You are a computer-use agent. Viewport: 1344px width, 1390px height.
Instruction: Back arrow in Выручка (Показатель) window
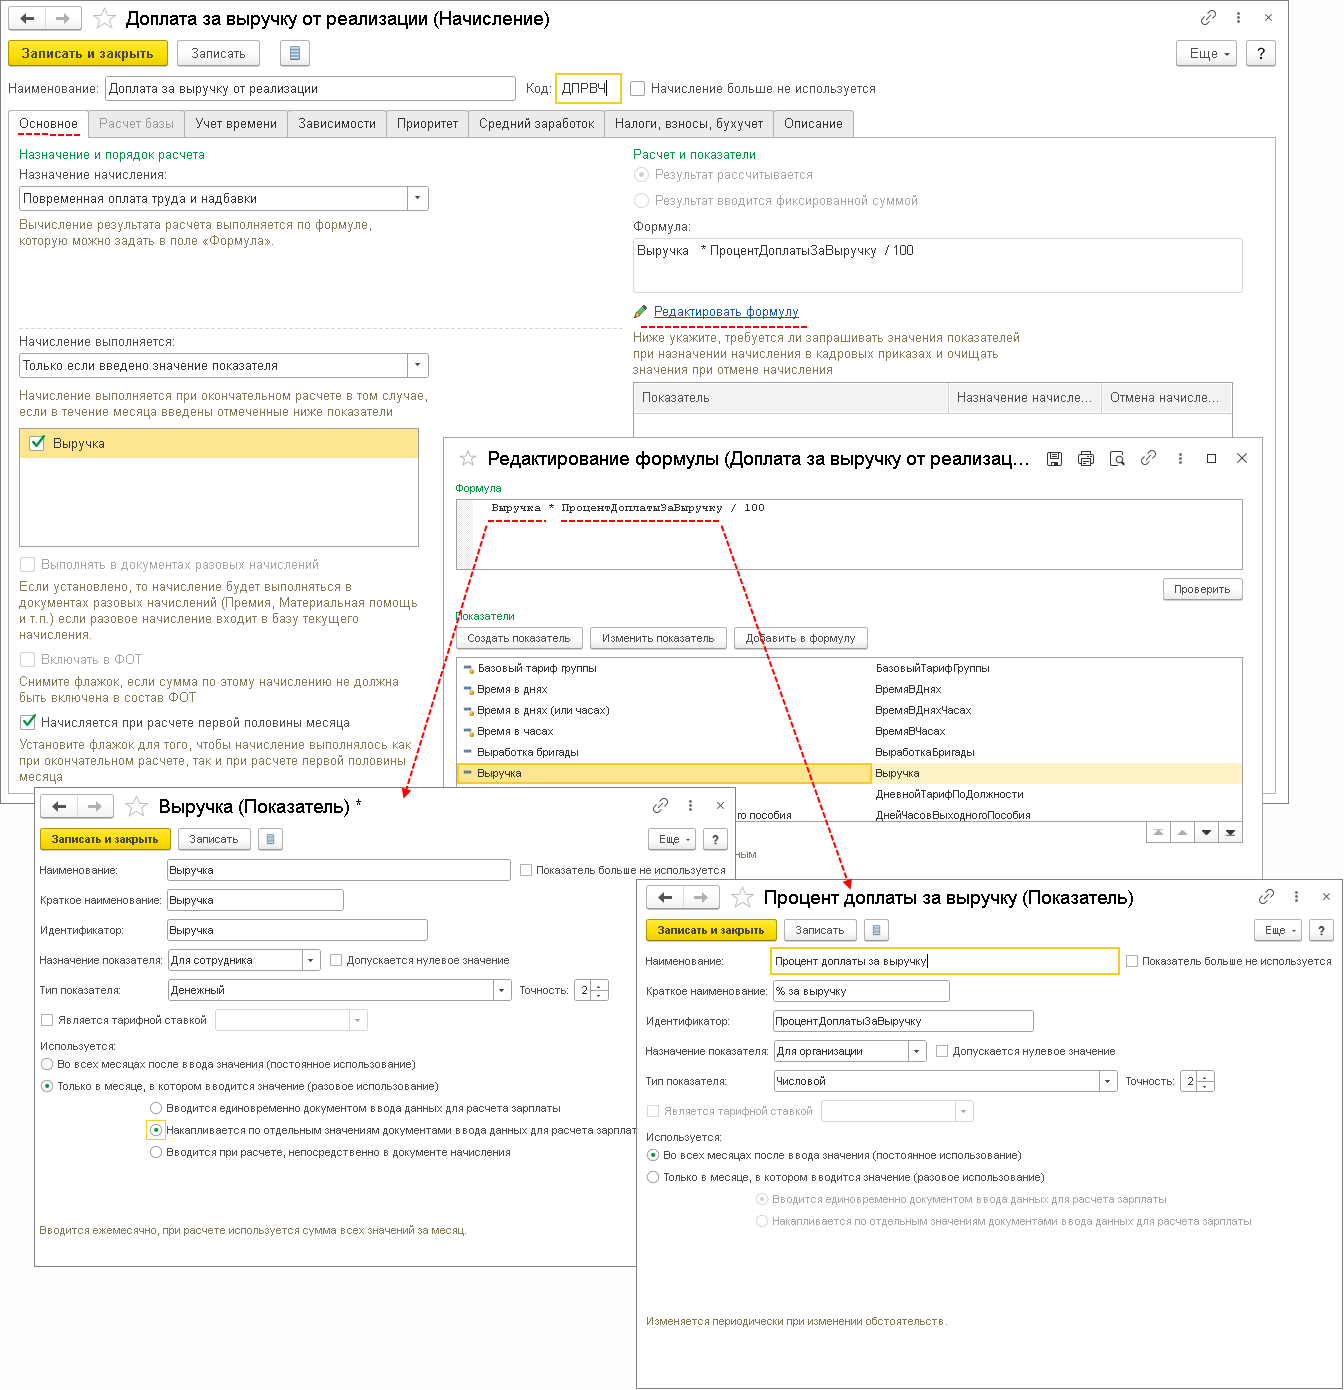pyautogui.click(x=59, y=806)
